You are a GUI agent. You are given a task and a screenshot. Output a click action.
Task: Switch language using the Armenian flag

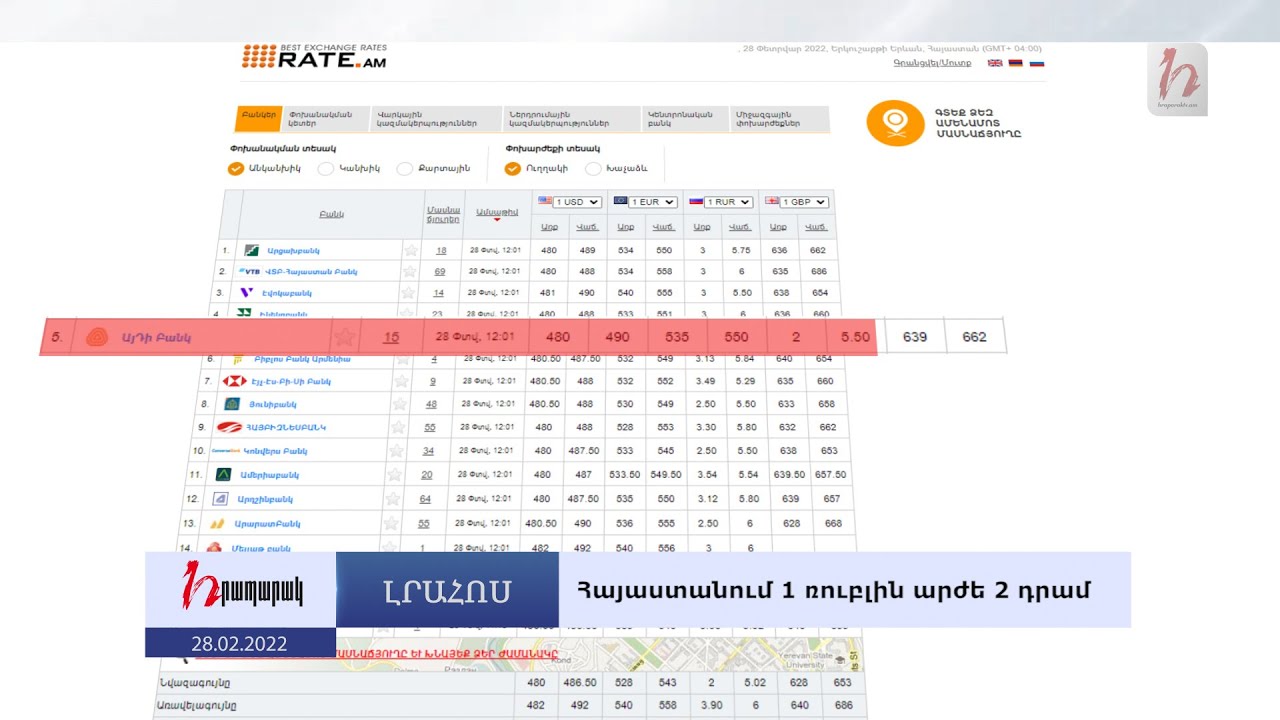point(1015,63)
